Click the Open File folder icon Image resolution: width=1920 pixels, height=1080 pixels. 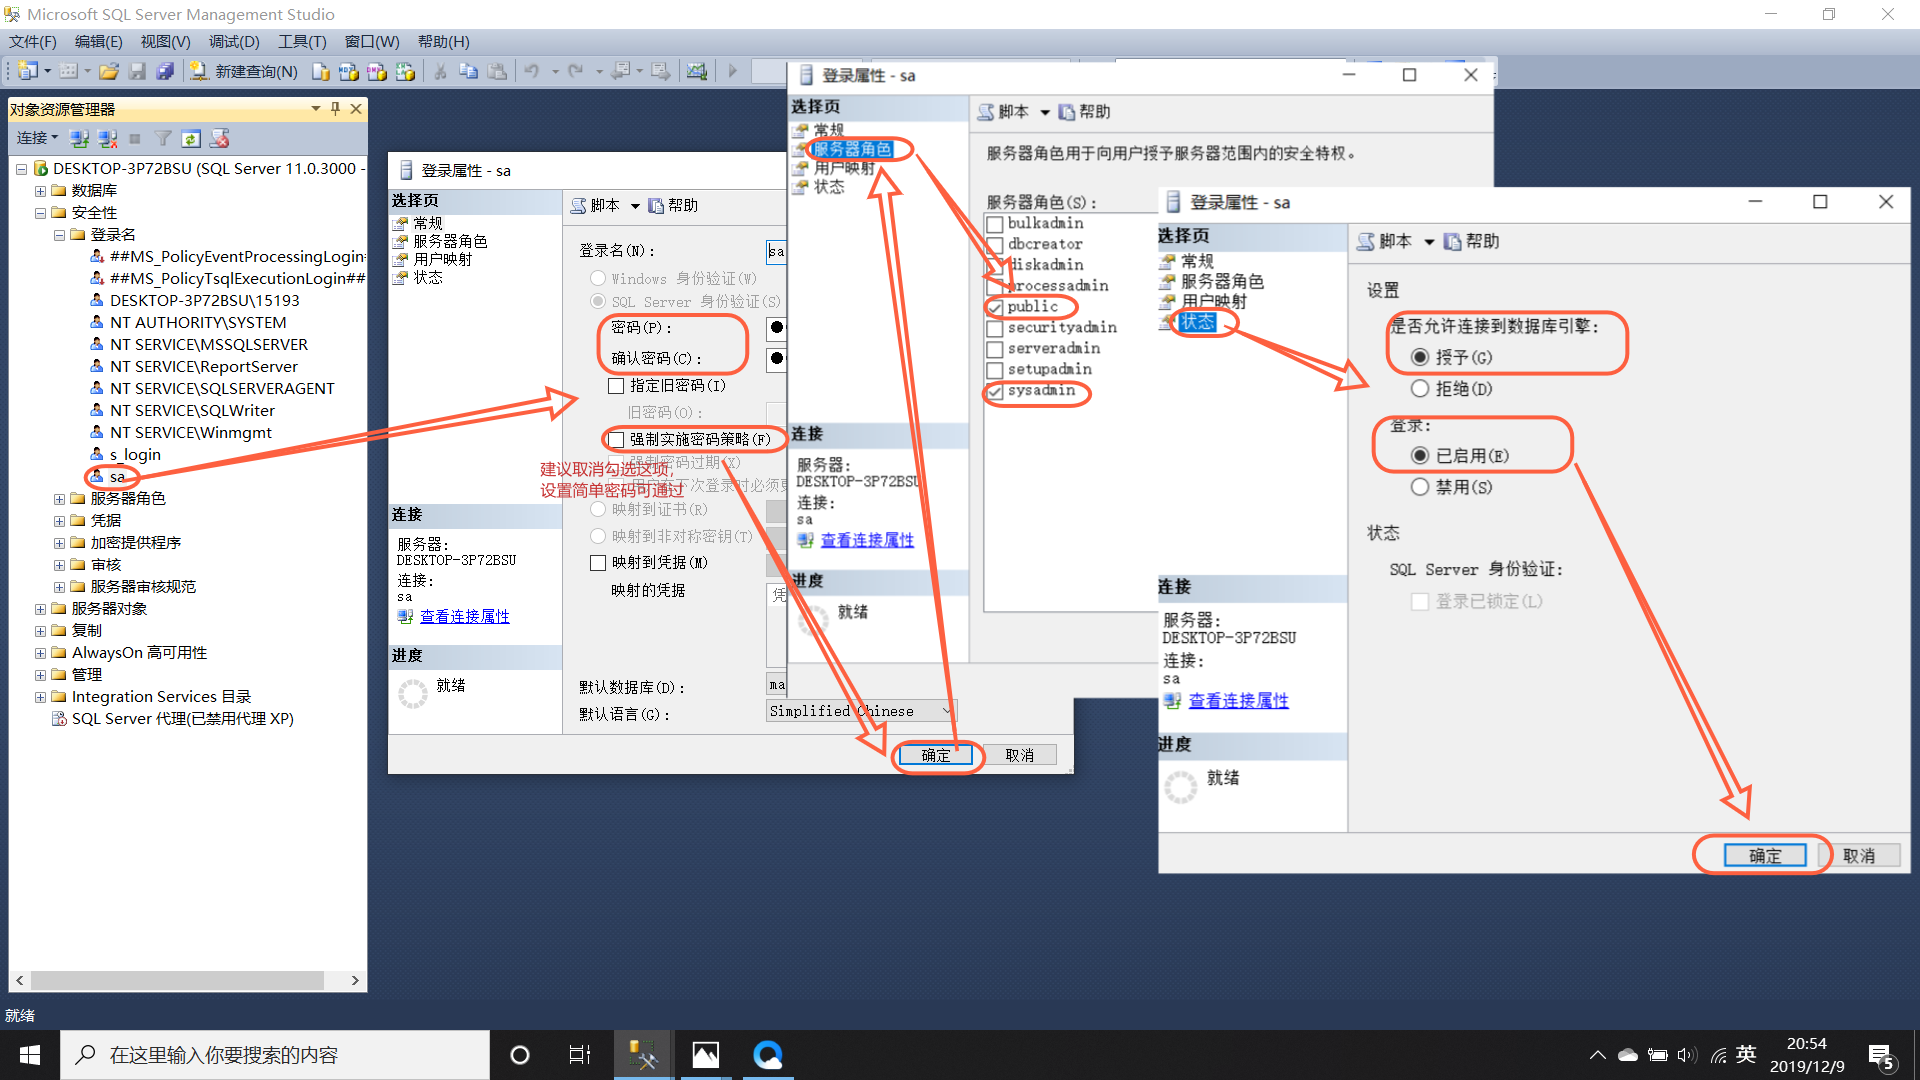(109, 71)
